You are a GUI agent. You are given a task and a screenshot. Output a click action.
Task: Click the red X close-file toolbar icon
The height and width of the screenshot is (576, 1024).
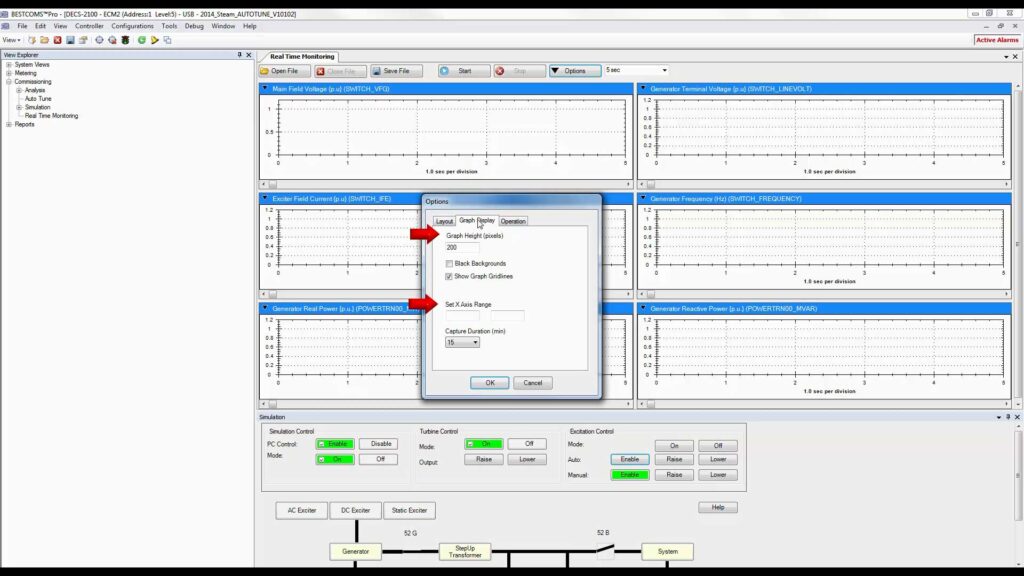(x=57, y=40)
